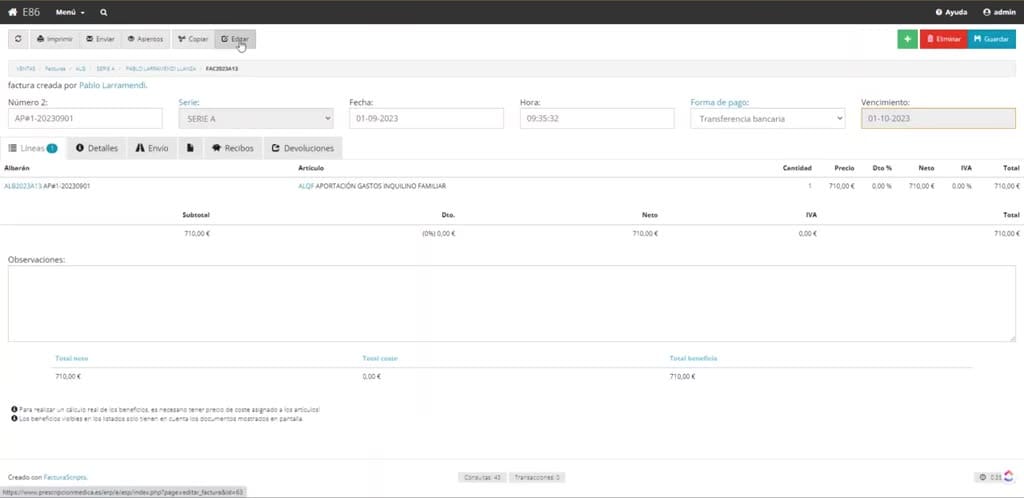Switch to the Devoluciones tab
This screenshot has width=1024, height=498.
tap(302, 148)
